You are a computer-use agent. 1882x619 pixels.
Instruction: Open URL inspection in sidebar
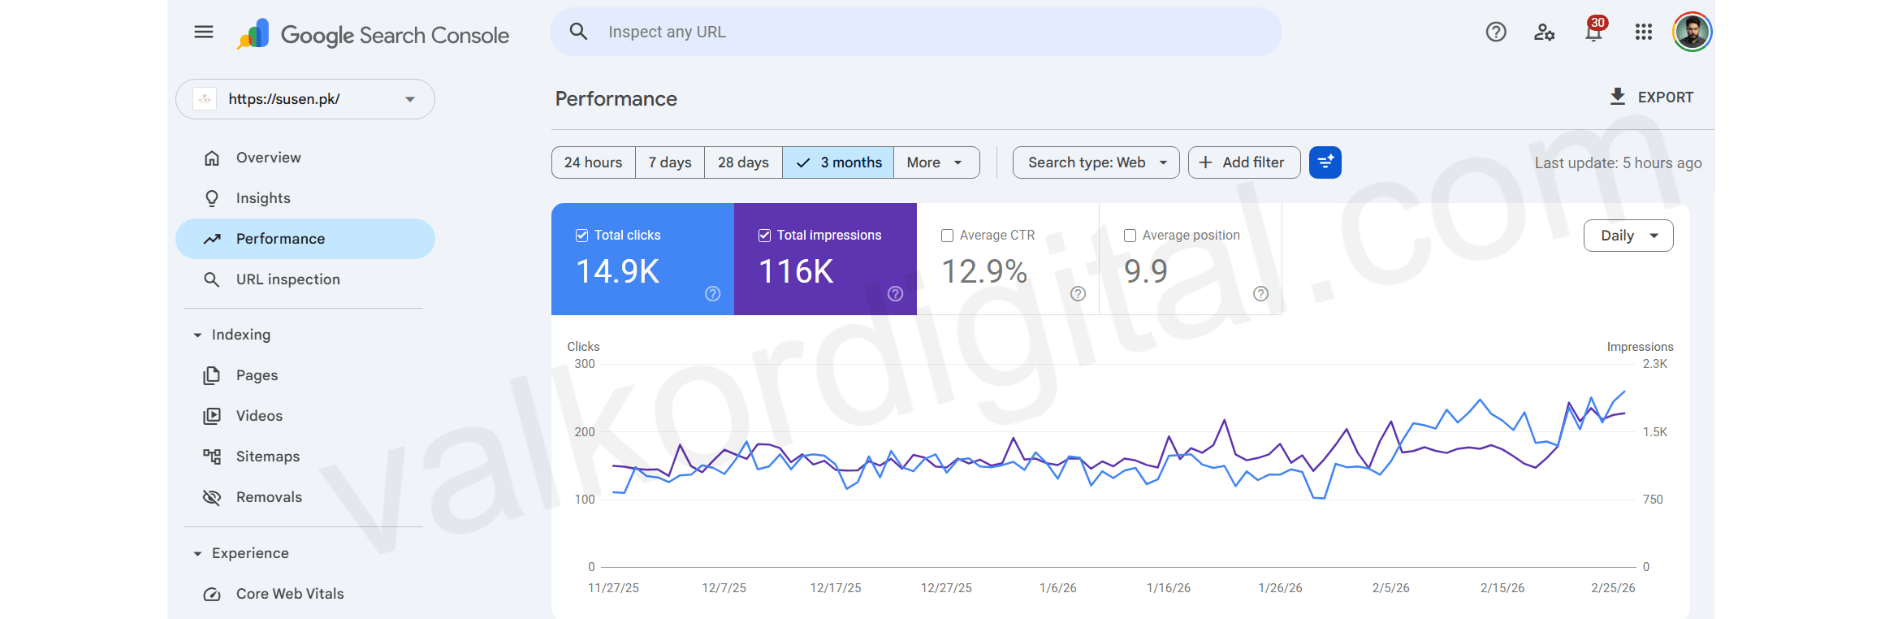coord(287,279)
